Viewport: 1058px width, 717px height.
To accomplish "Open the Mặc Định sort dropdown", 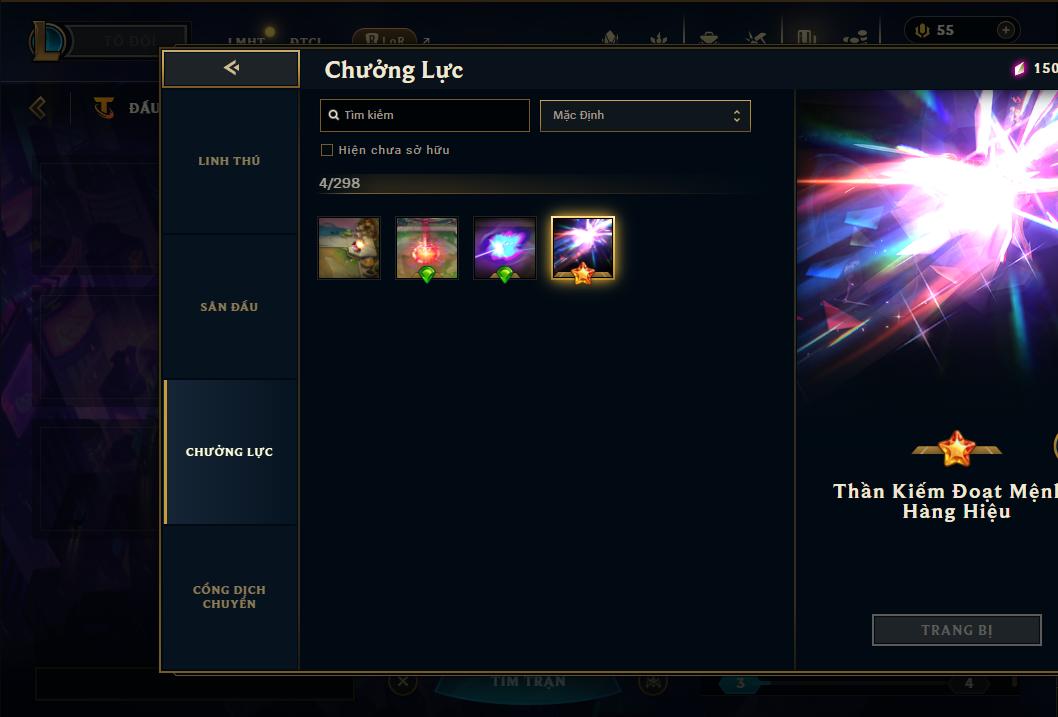I will (645, 115).
